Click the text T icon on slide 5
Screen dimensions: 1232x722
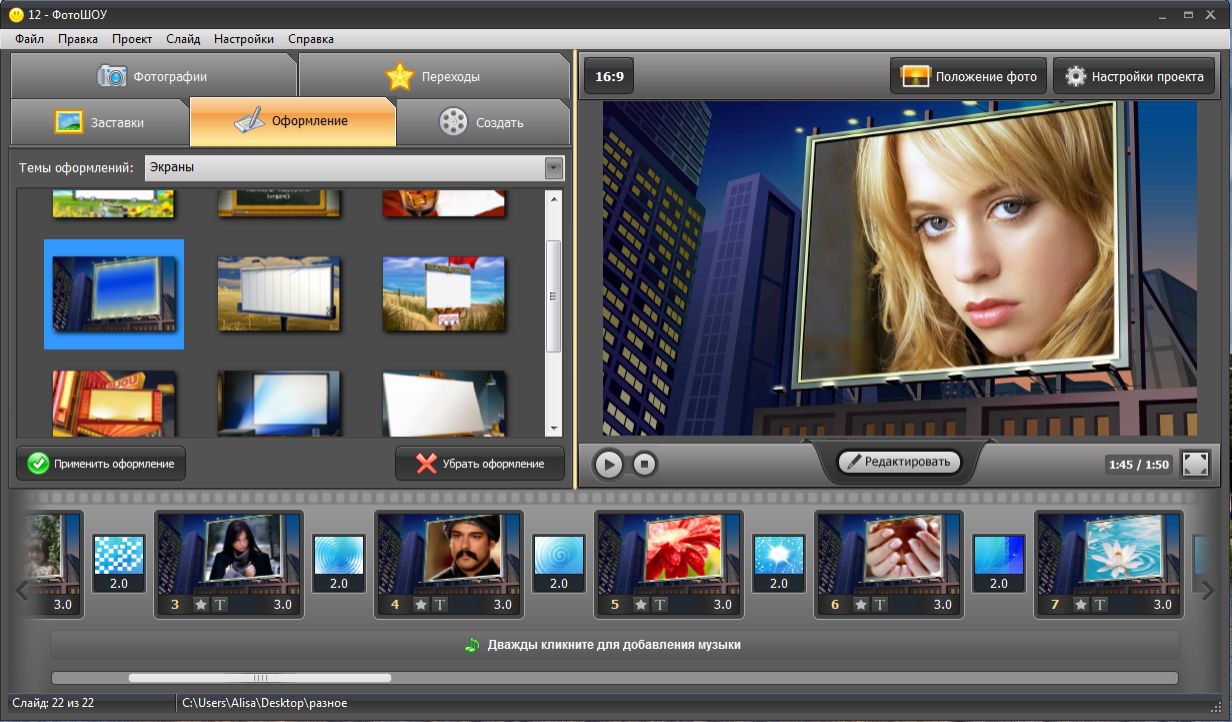pos(660,604)
